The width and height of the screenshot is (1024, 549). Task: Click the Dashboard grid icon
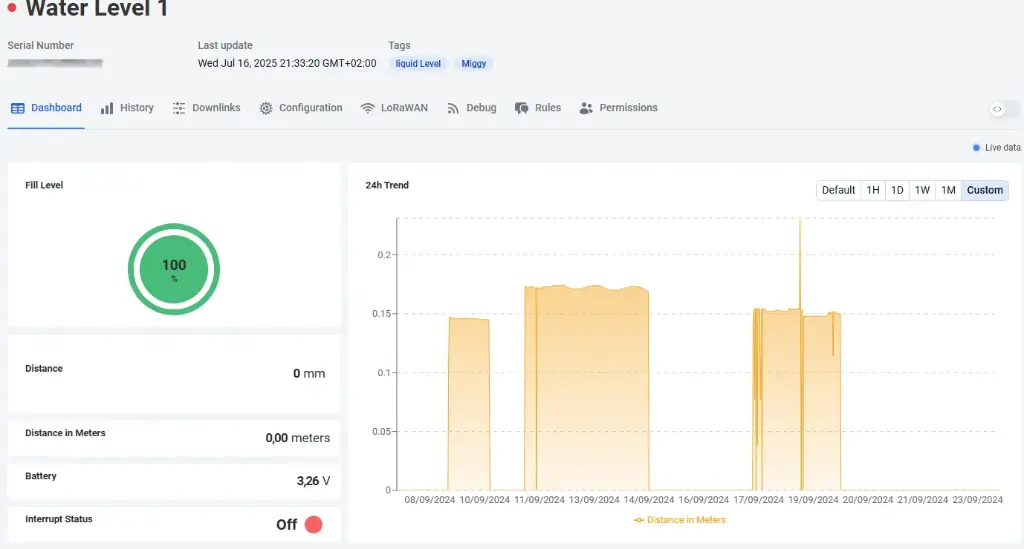tap(18, 108)
